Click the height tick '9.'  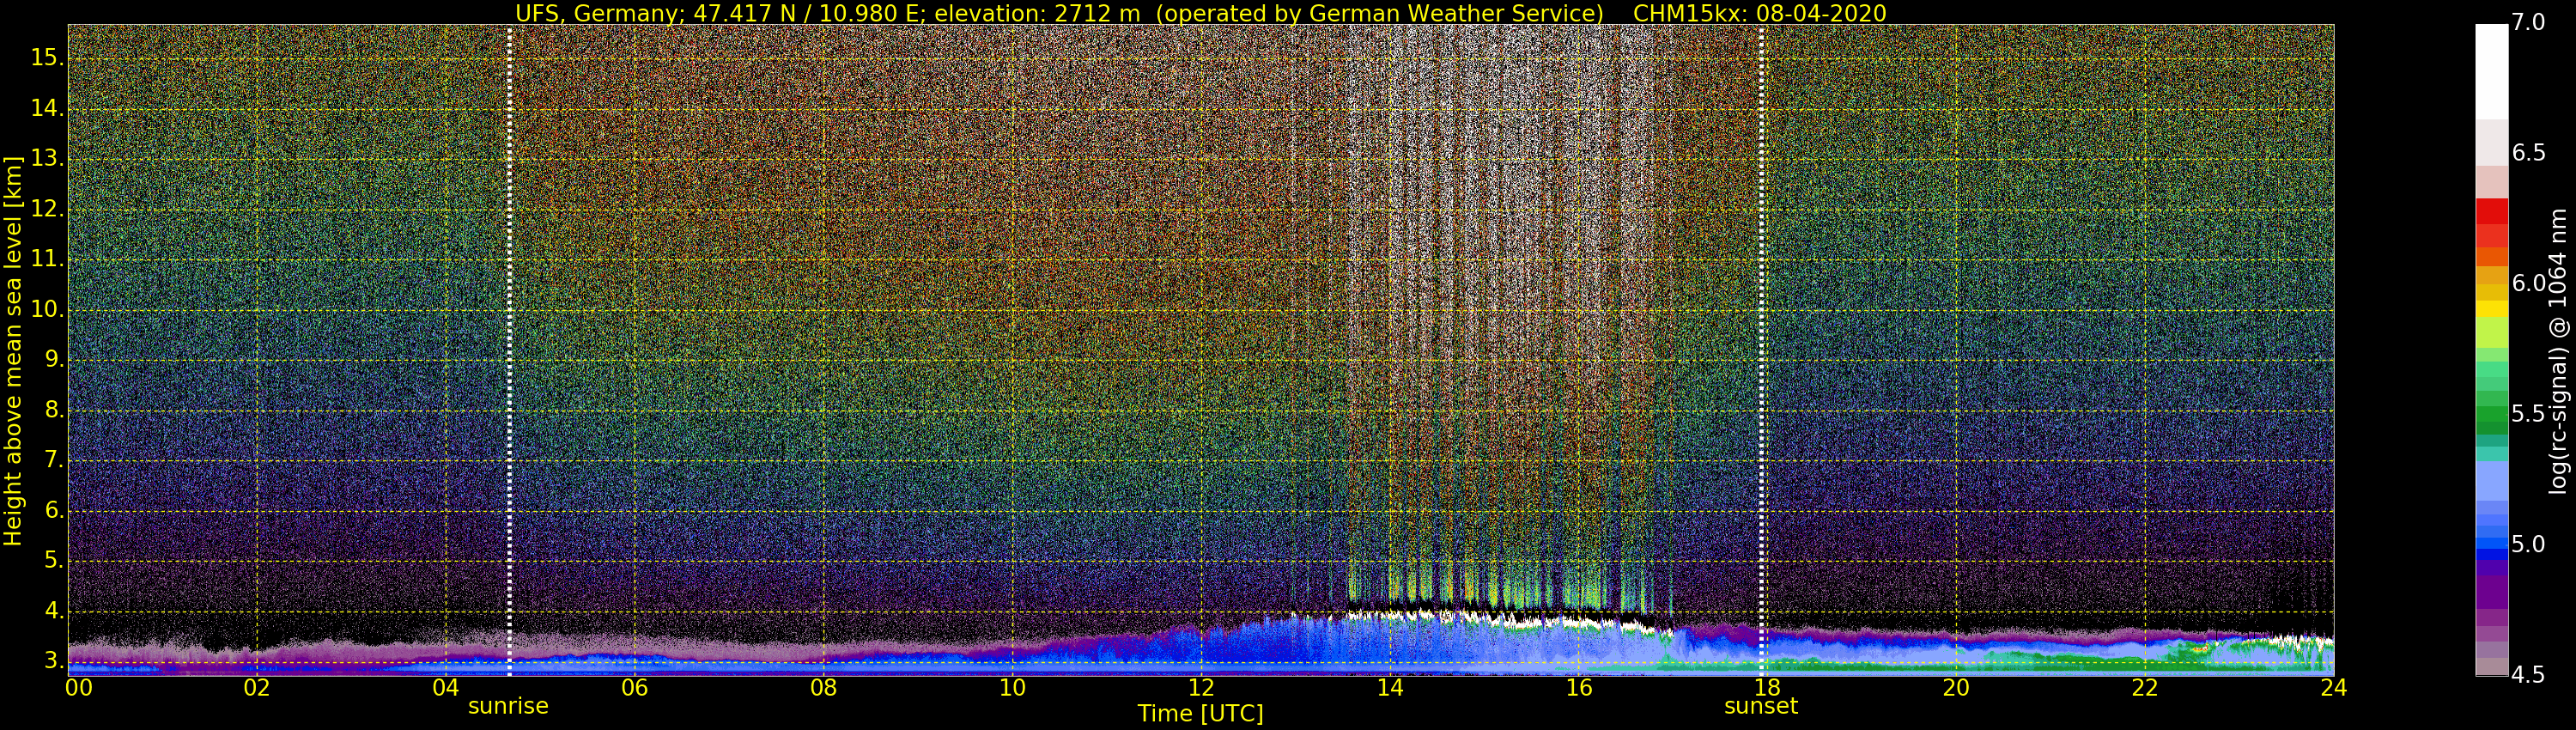(x=53, y=360)
